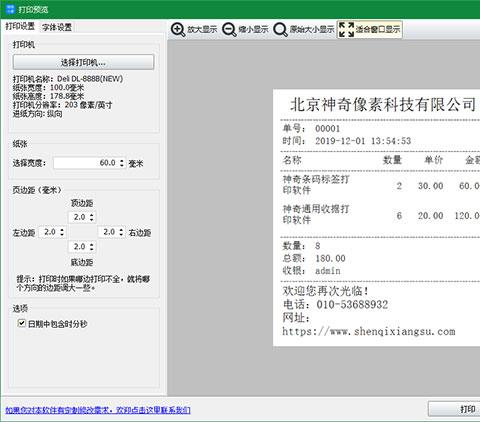480x422 pixels.
Task: Click the 纸张高度: 178.8毫米 text
Action: (48, 96)
